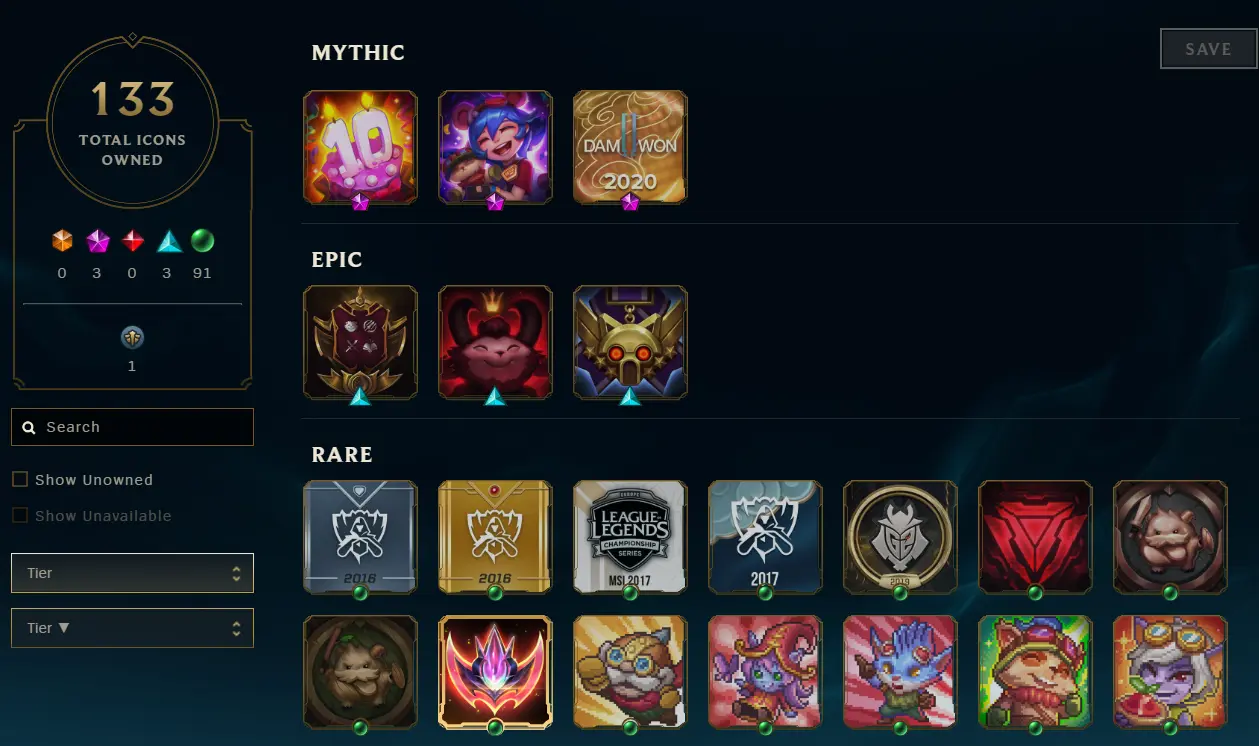
Task: Choose the red triangular emblem rare icon
Action: pos(1035,537)
